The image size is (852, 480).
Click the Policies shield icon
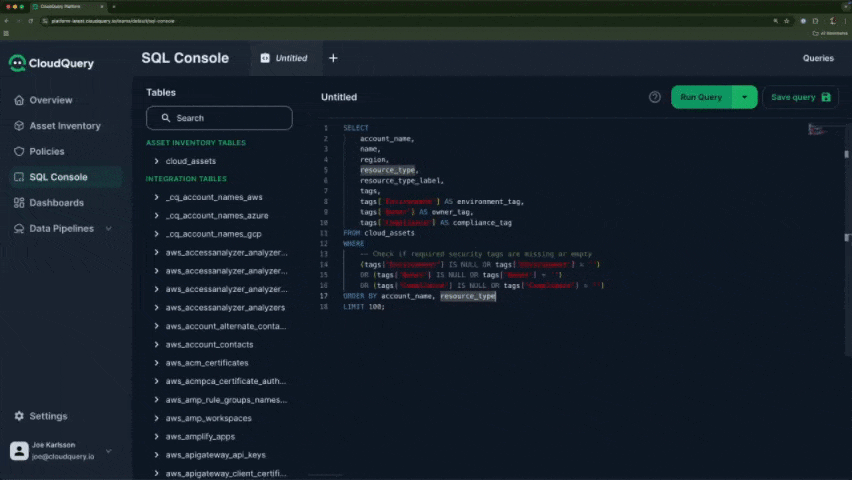[x=19, y=152]
